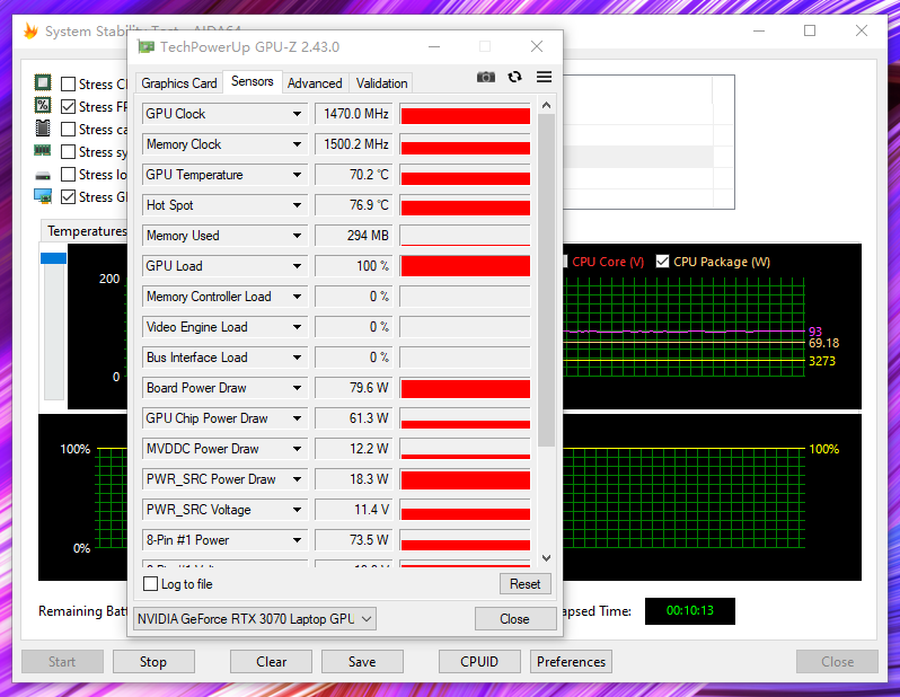Click the AIDA64 flame icon in title bar
The height and width of the screenshot is (697, 900).
30,31
